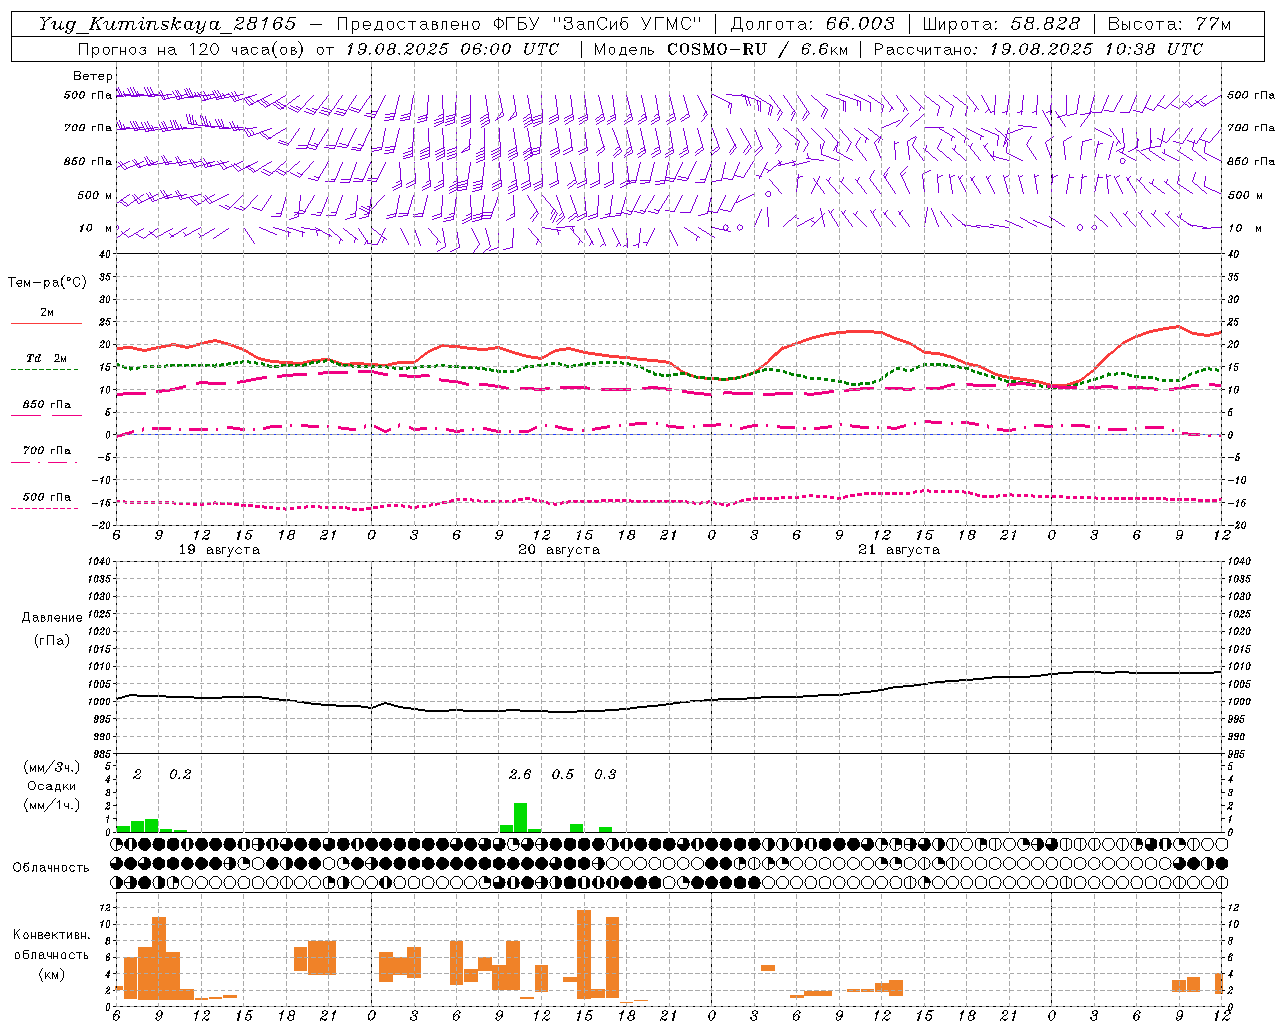Click the Ветер panel label
The width and height of the screenshot is (1280, 1024).
tap(93, 76)
